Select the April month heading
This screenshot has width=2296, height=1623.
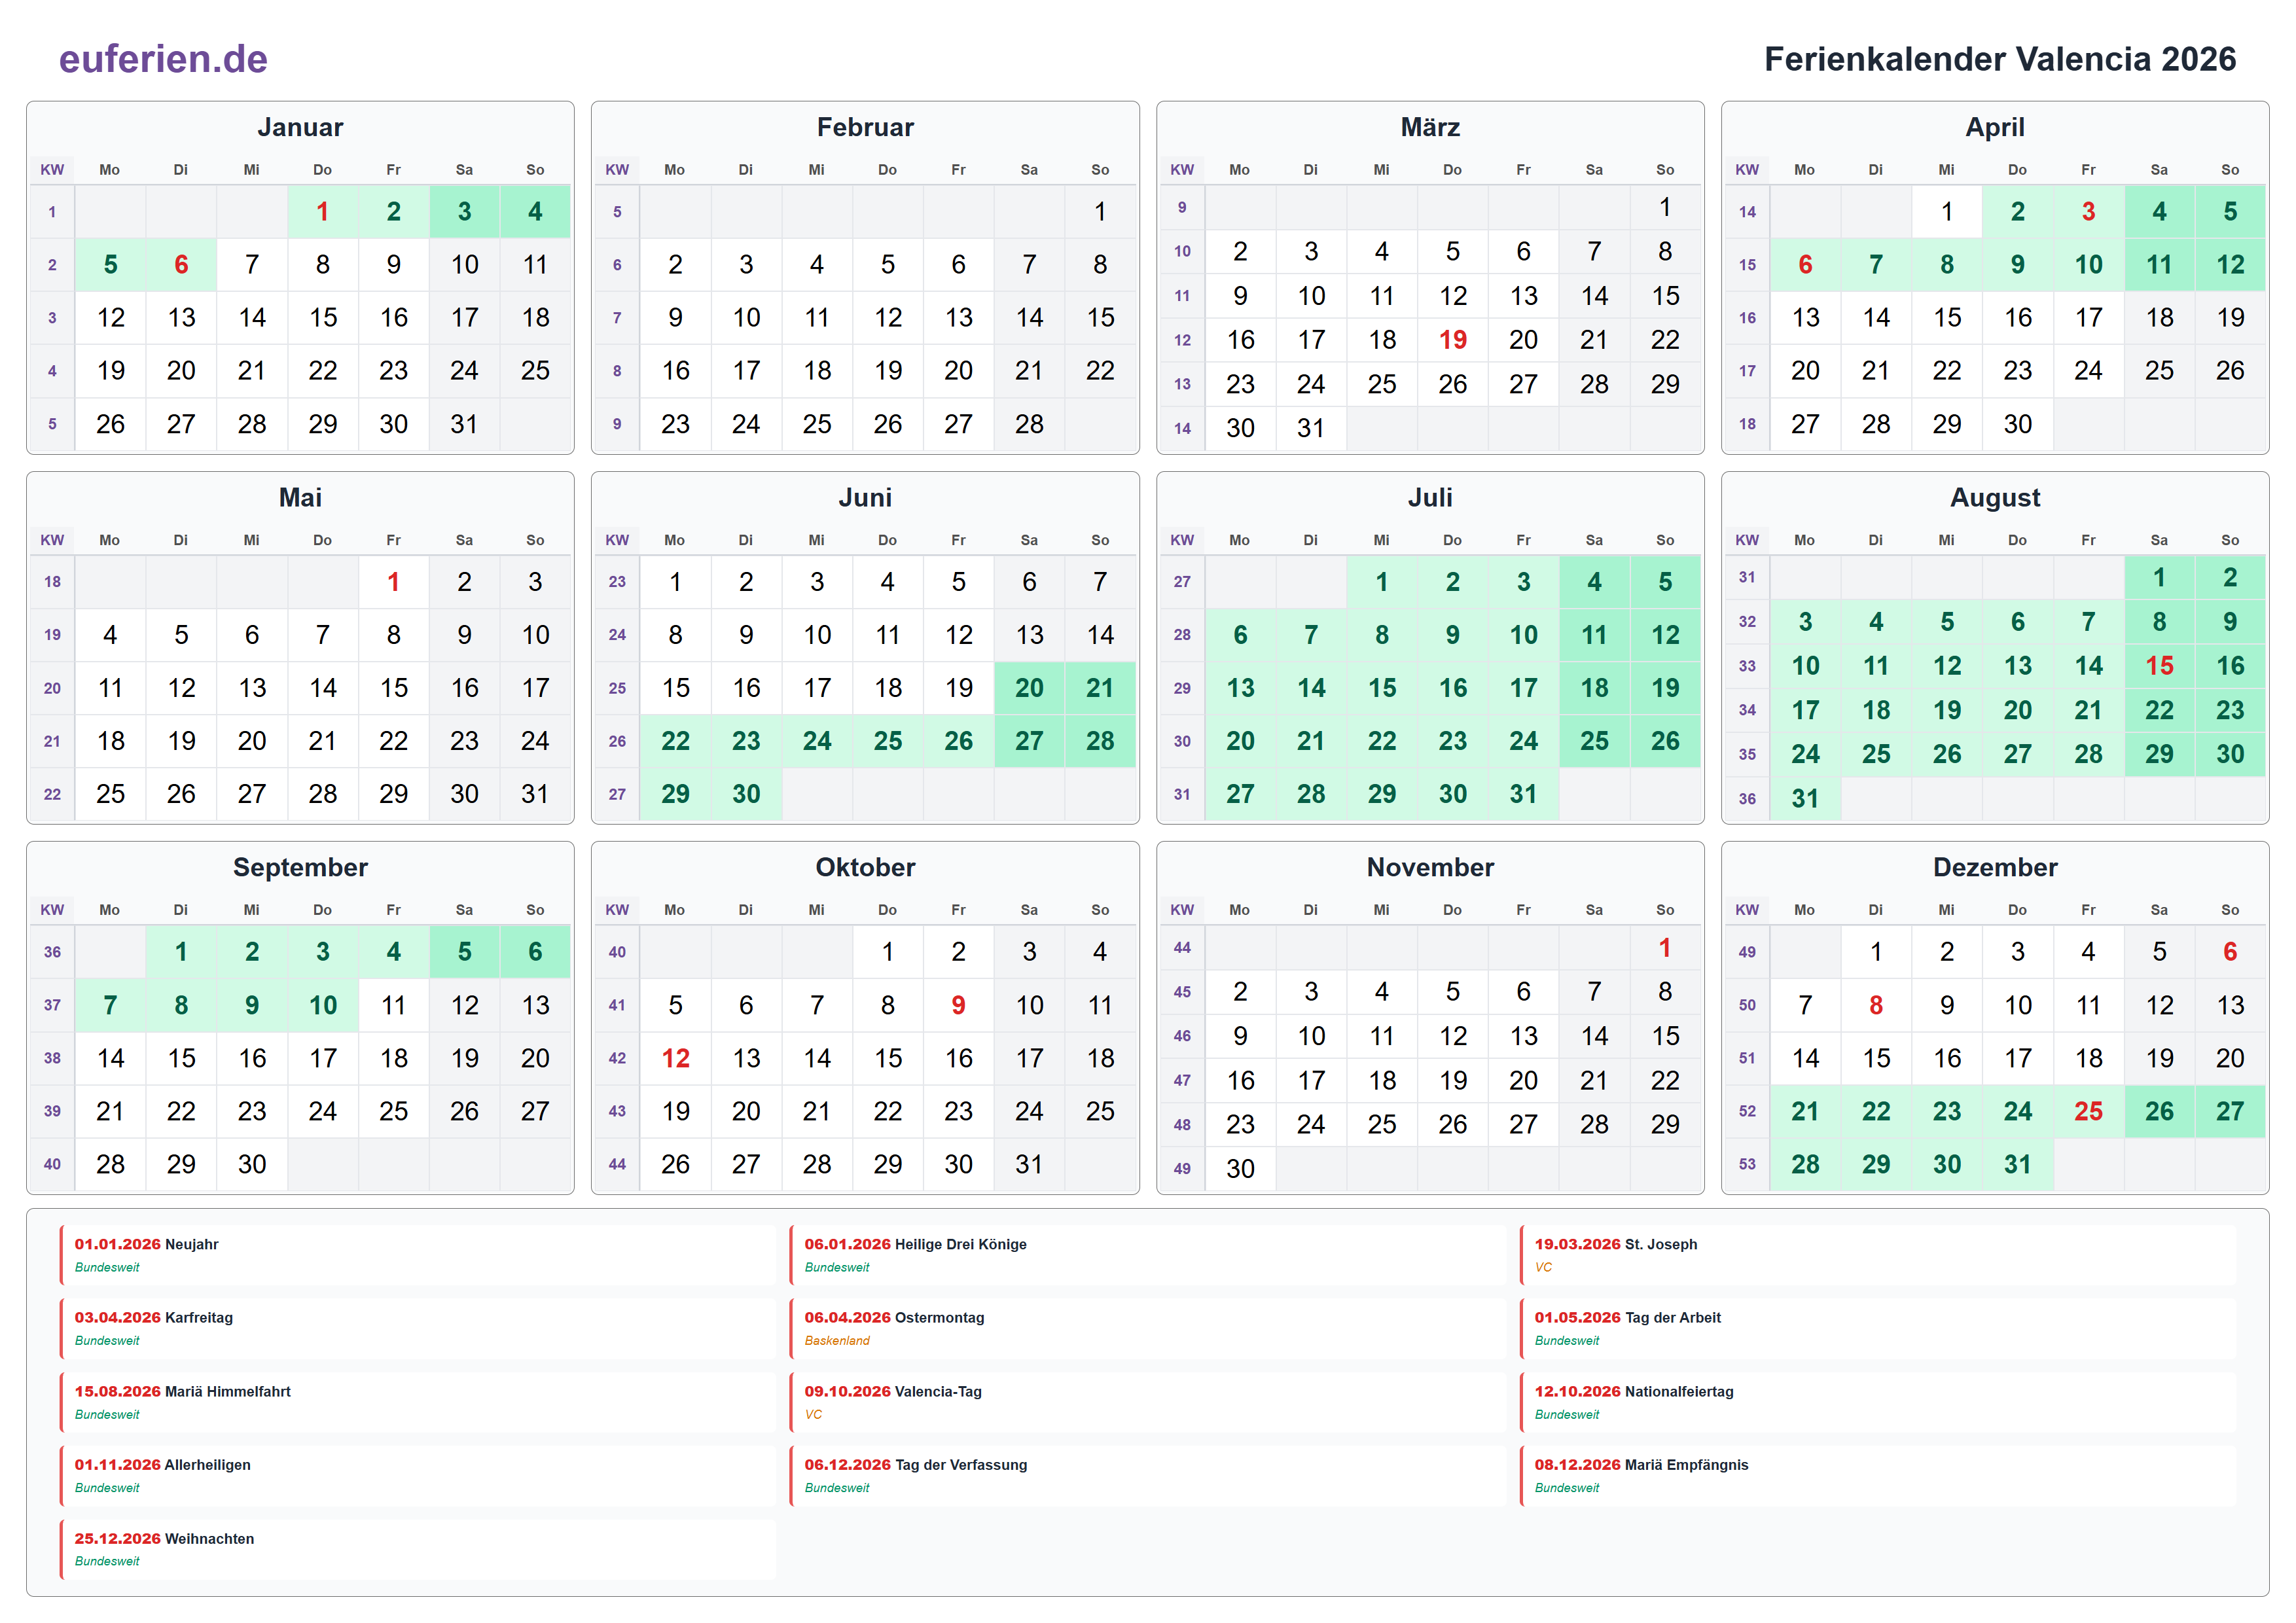click(x=1995, y=127)
